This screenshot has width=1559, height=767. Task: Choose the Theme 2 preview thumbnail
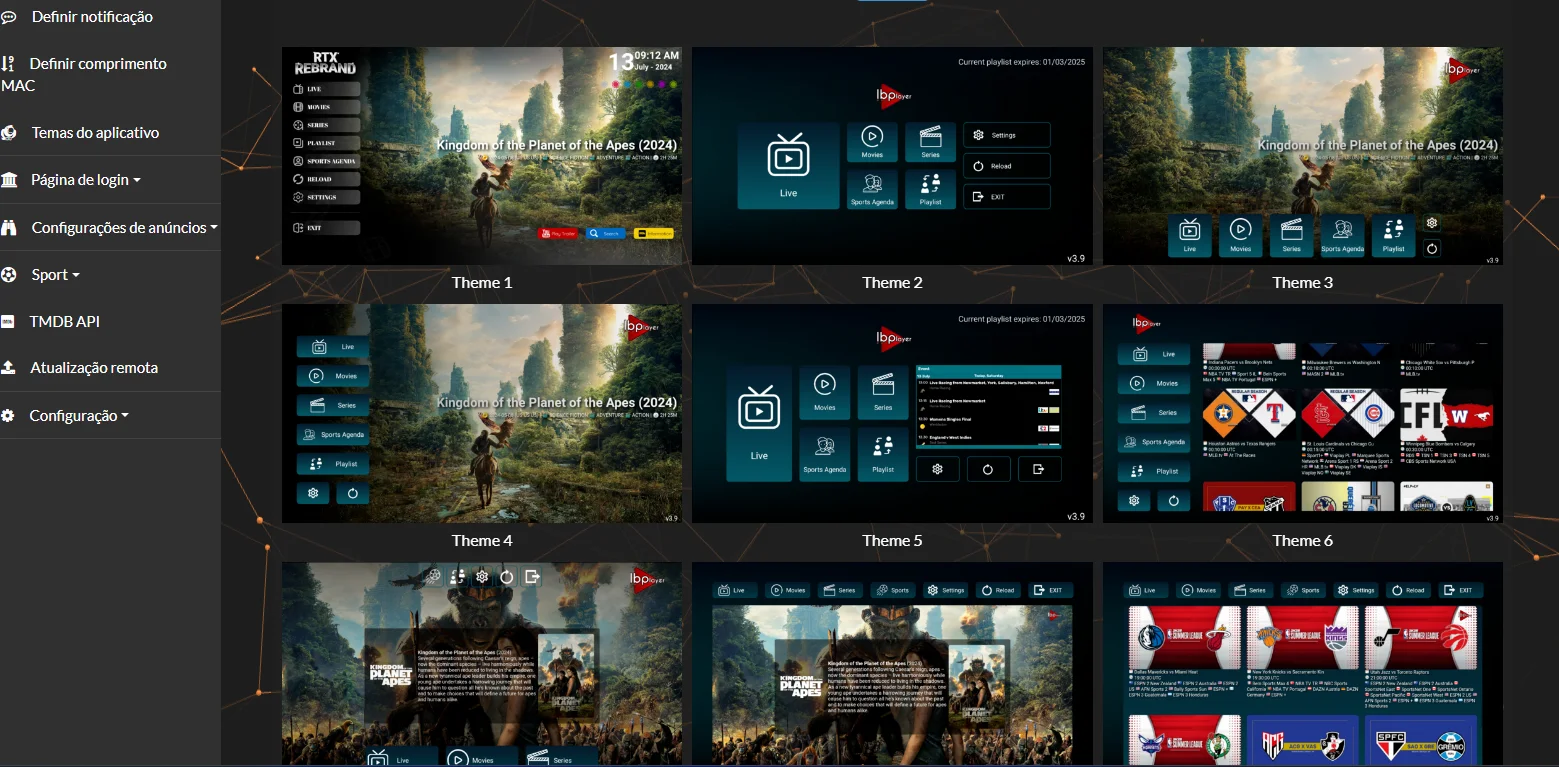click(x=892, y=156)
